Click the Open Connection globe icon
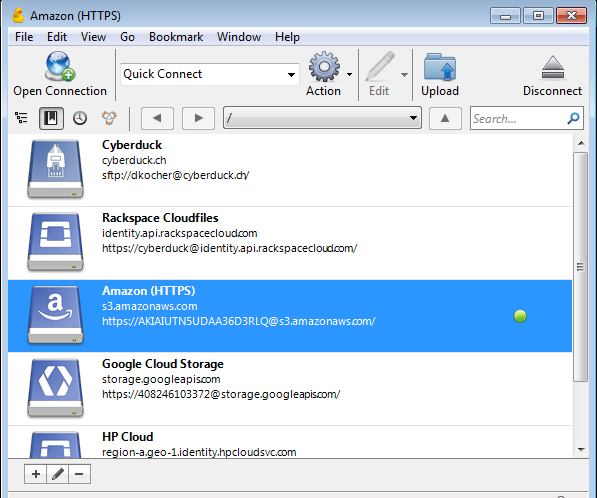597x498 pixels. click(x=60, y=66)
